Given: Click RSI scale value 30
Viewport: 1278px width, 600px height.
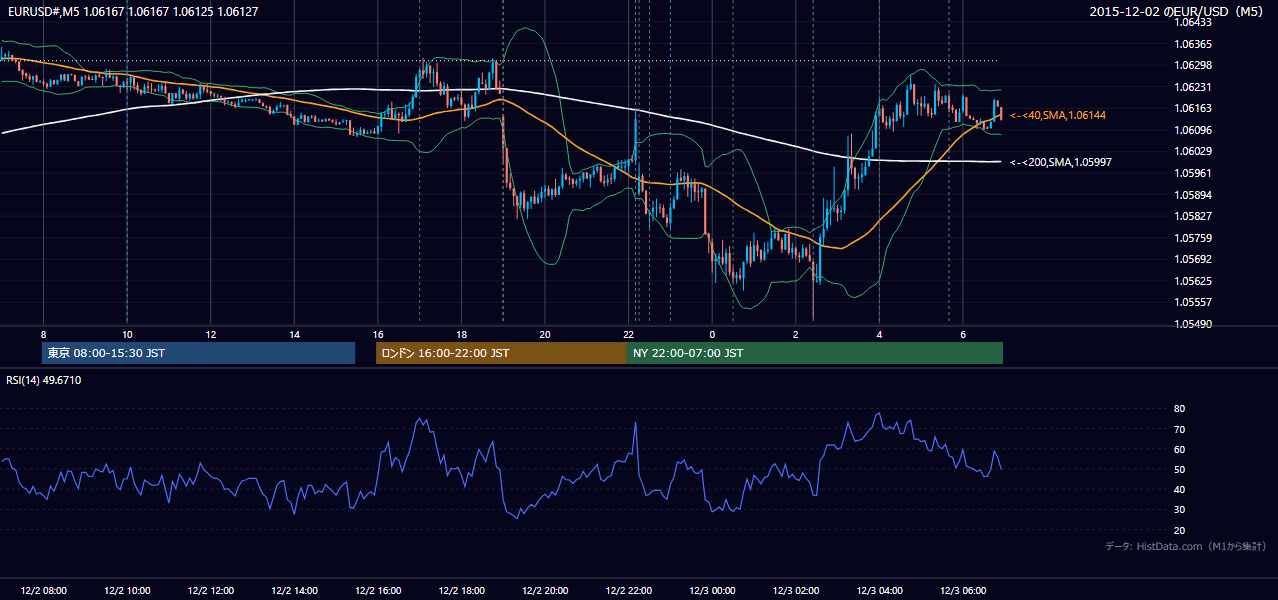Looking at the screenshot, I should pos(1180,510).
